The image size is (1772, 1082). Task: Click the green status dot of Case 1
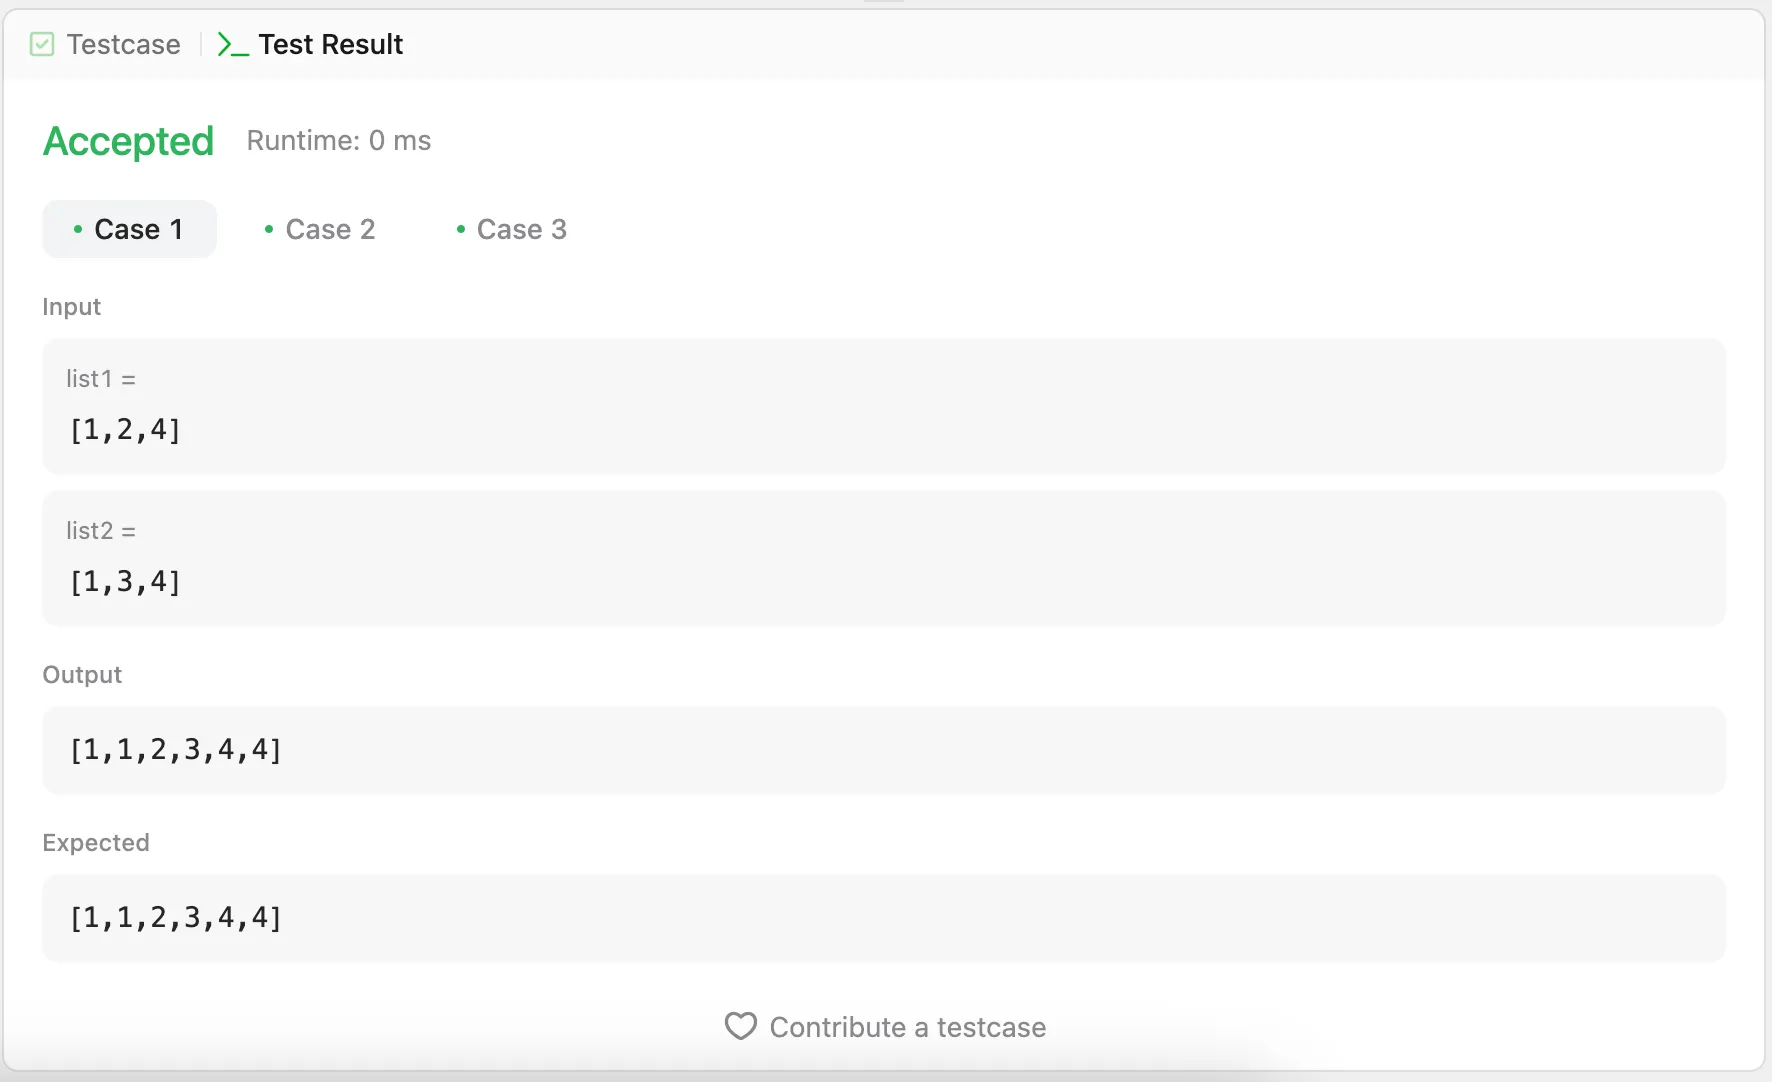coord(78,229)
